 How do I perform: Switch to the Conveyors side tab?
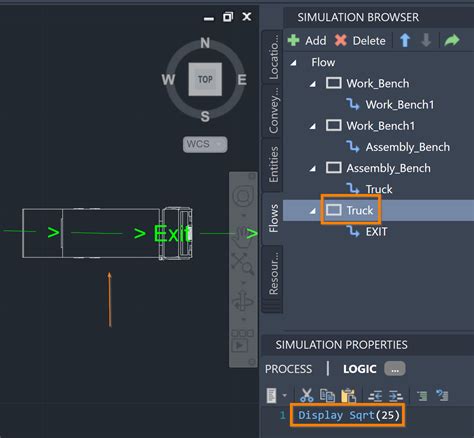coord(273,111)
